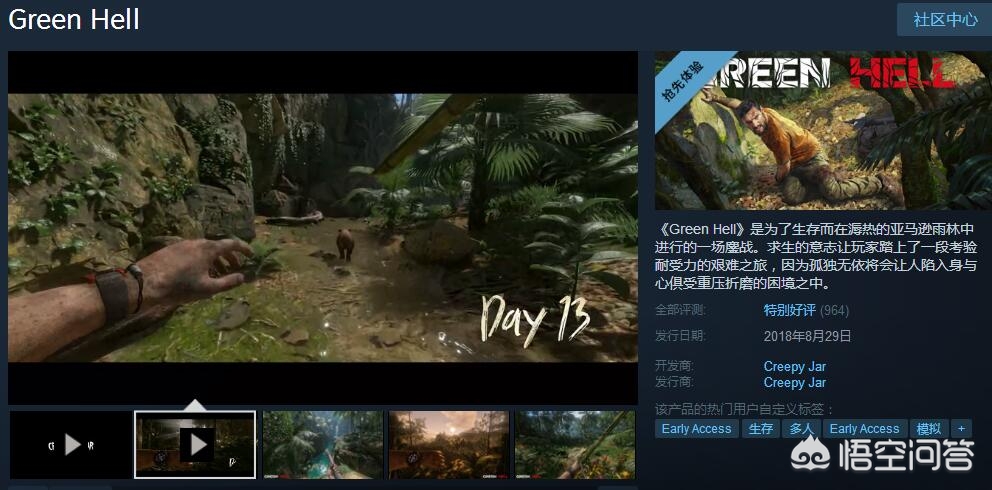Click the 模拟 simulation tag
992x490 pixels.
[x=928, y=428]
